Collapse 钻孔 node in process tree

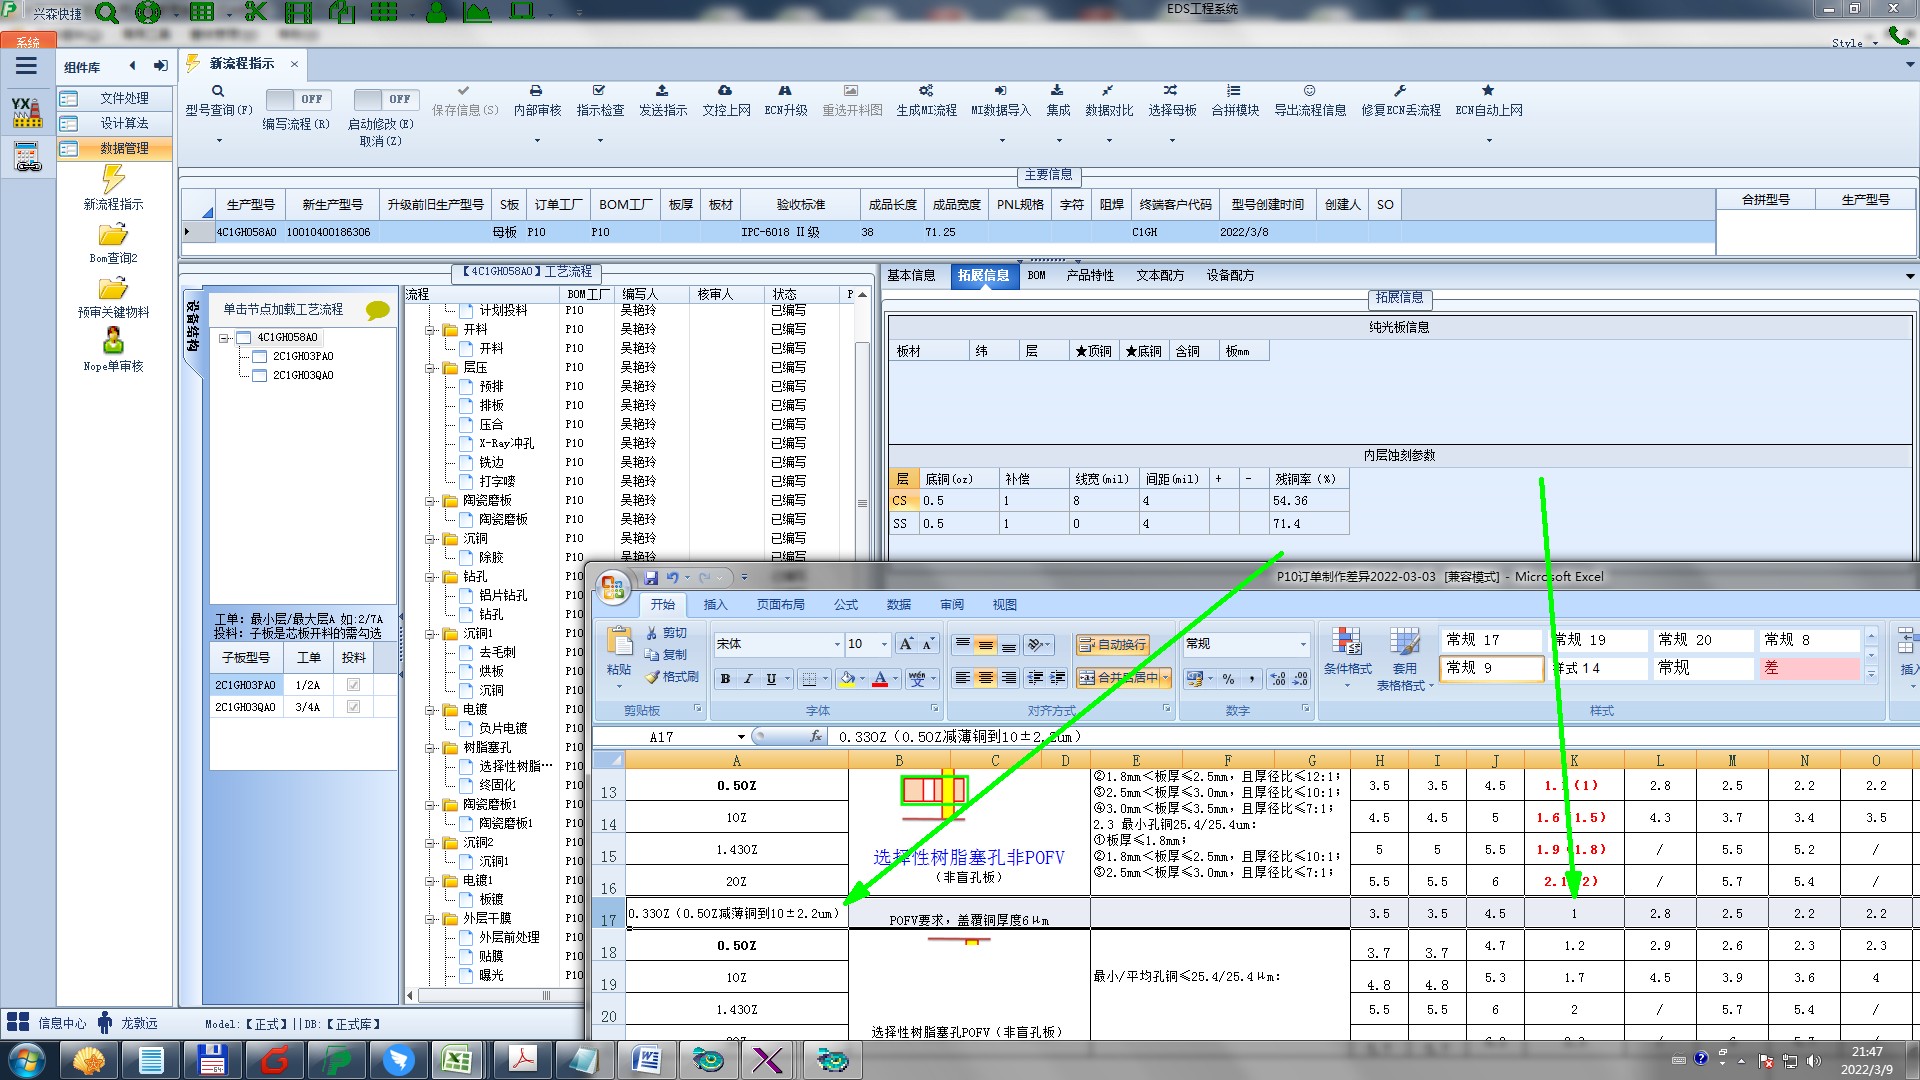point(431,577)
